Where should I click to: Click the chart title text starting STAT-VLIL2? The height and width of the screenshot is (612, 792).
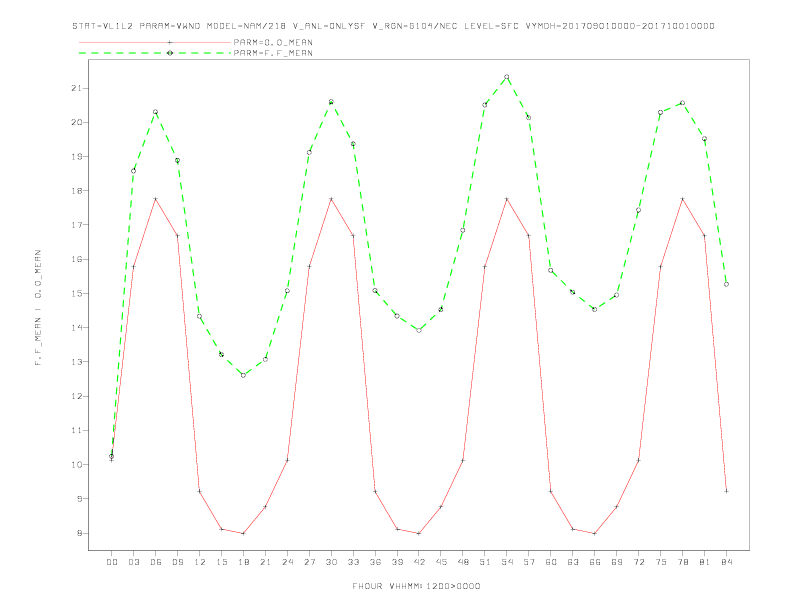393,26
